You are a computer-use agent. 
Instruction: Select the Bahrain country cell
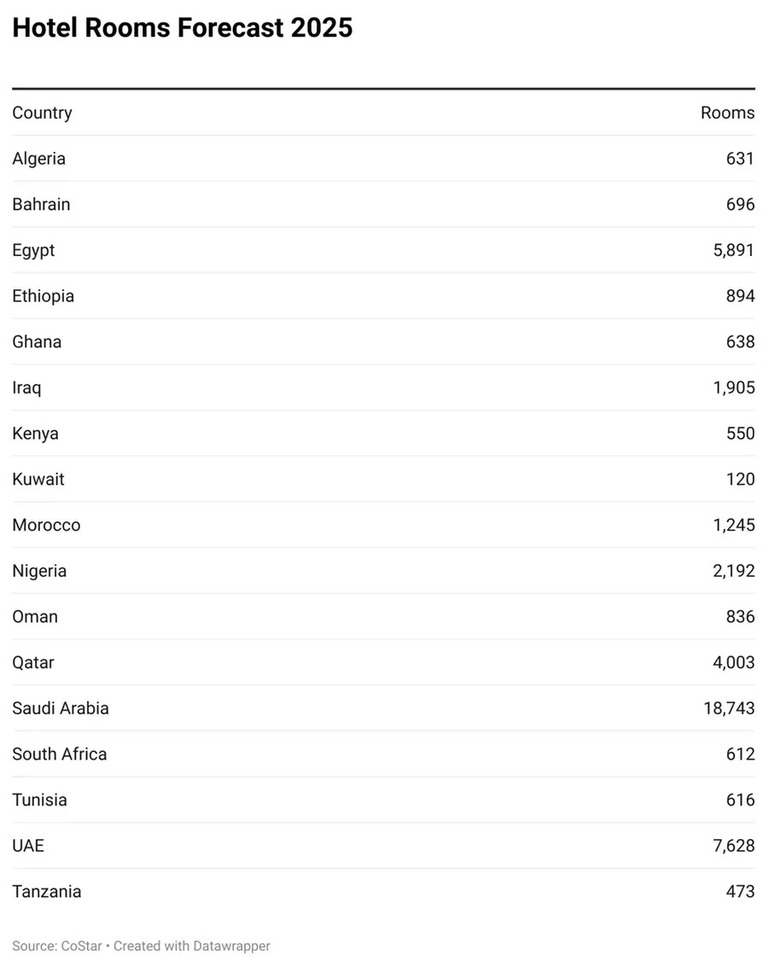coord(41,204)
